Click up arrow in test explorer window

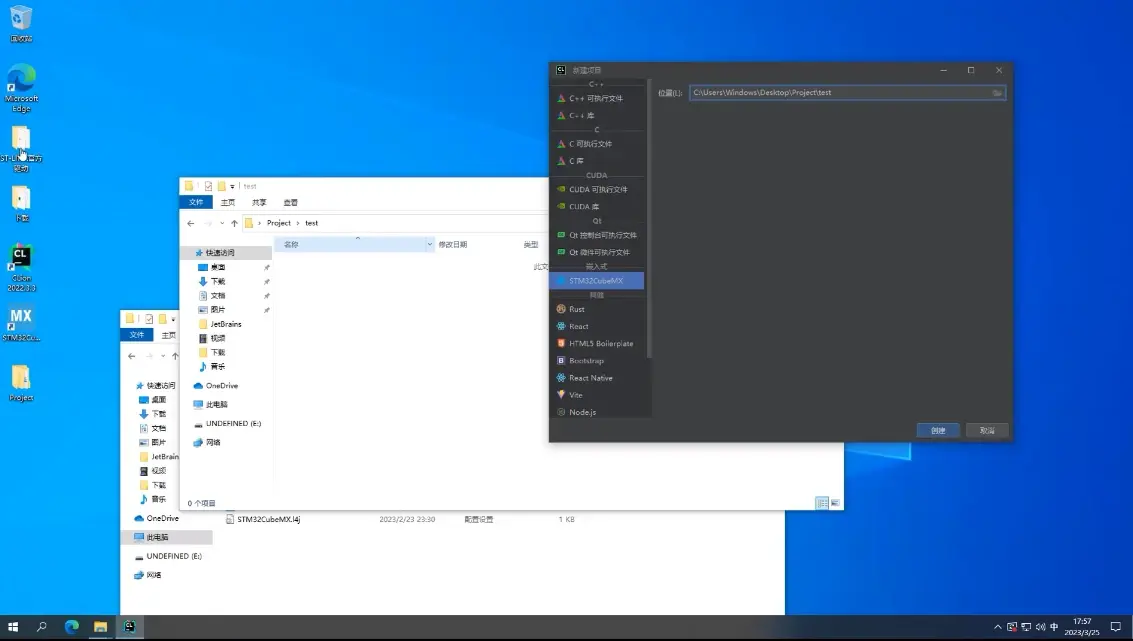coord(234,223)
